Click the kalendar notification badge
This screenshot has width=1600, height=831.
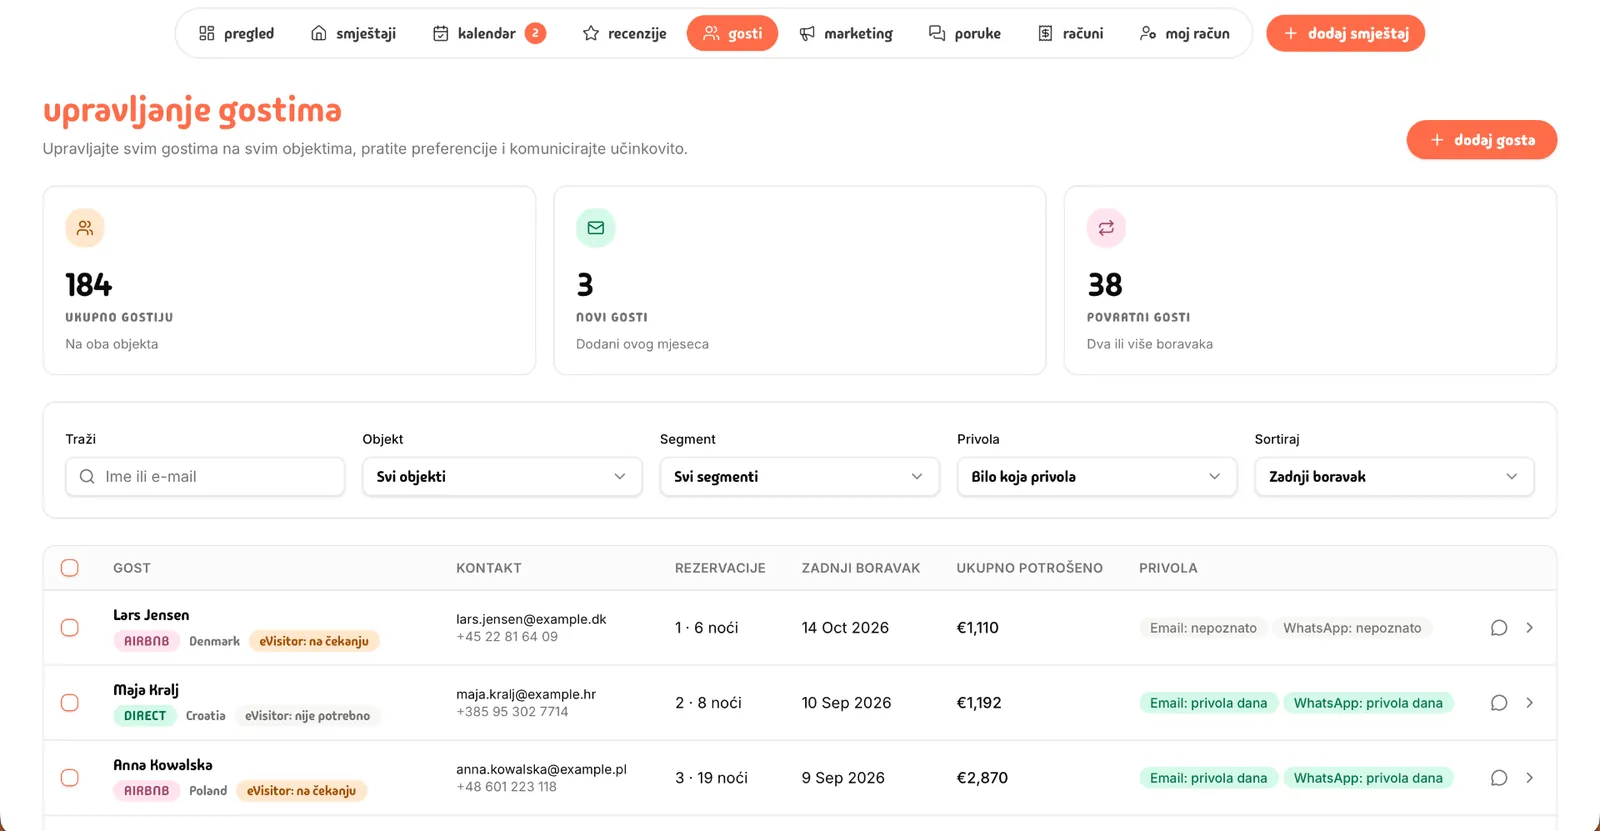536,33
